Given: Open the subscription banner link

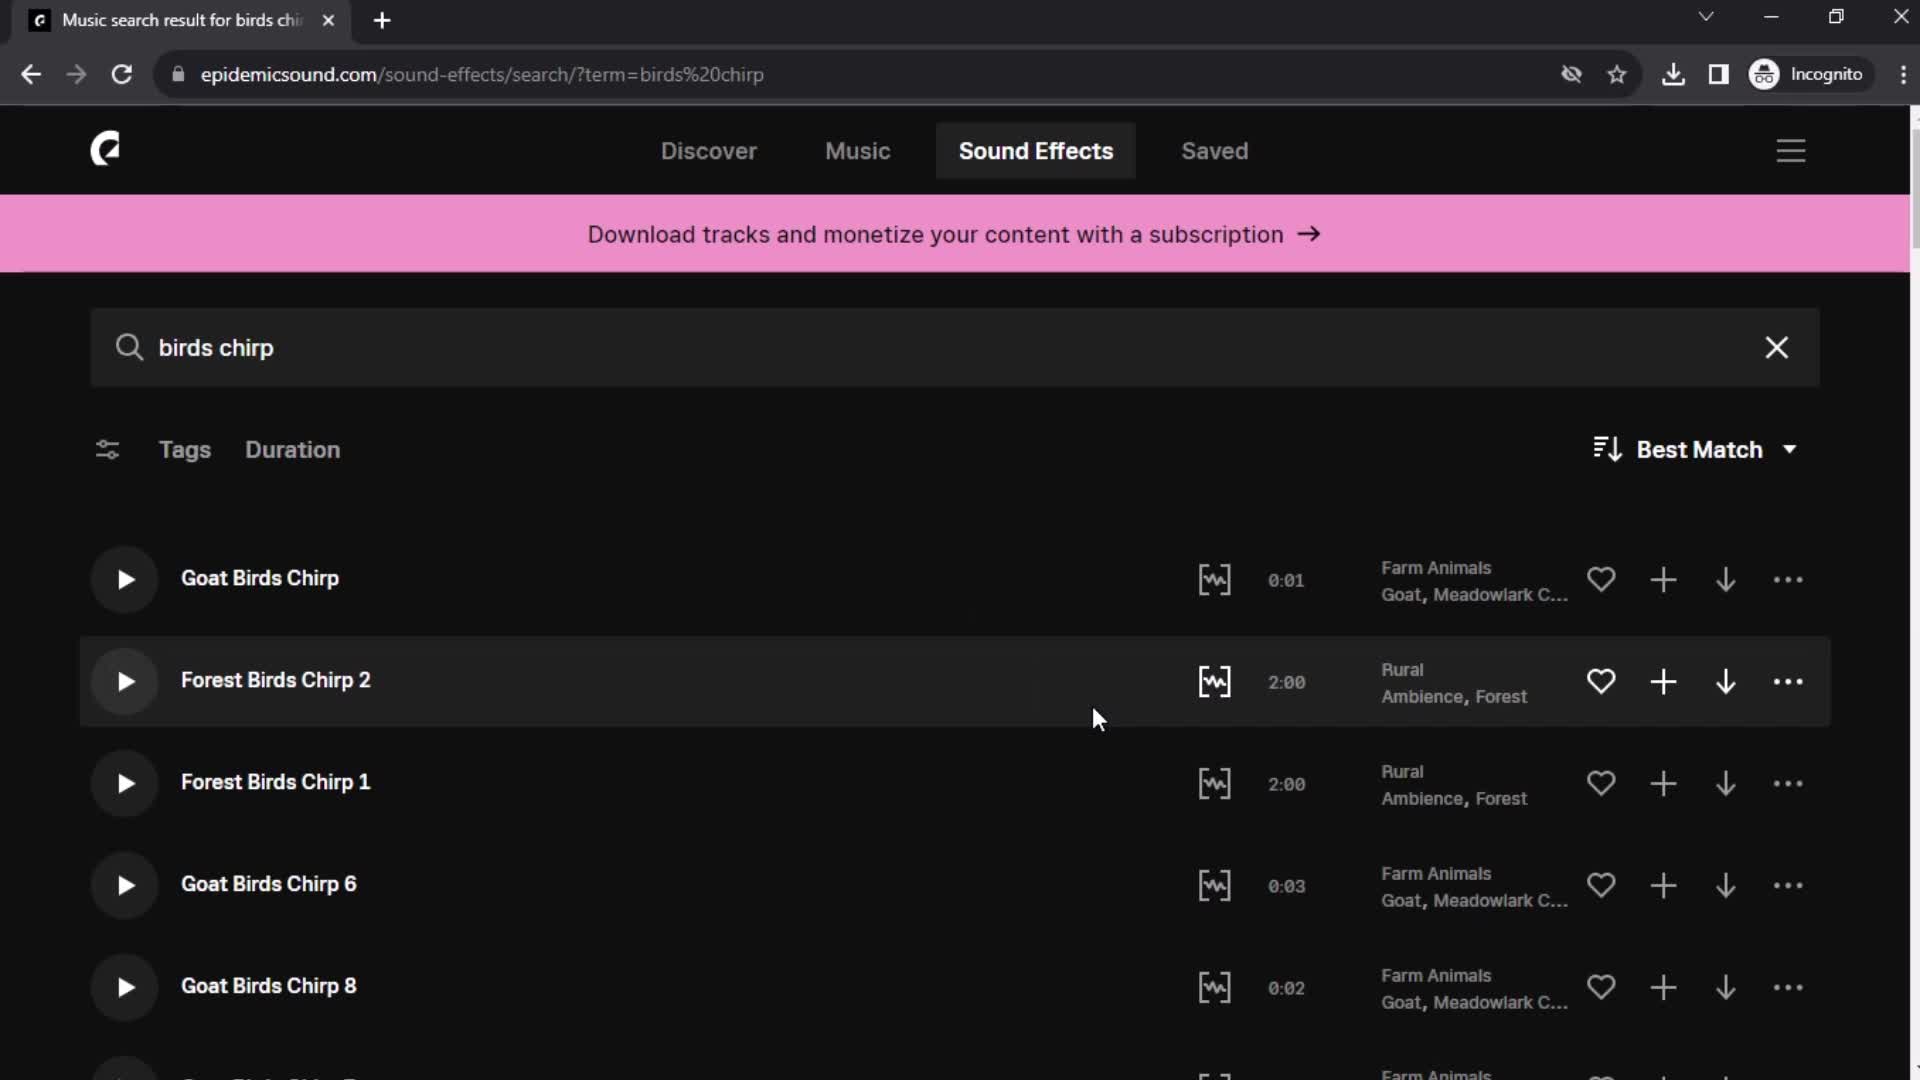Looking at the screenshot, I should coord(954,234).
